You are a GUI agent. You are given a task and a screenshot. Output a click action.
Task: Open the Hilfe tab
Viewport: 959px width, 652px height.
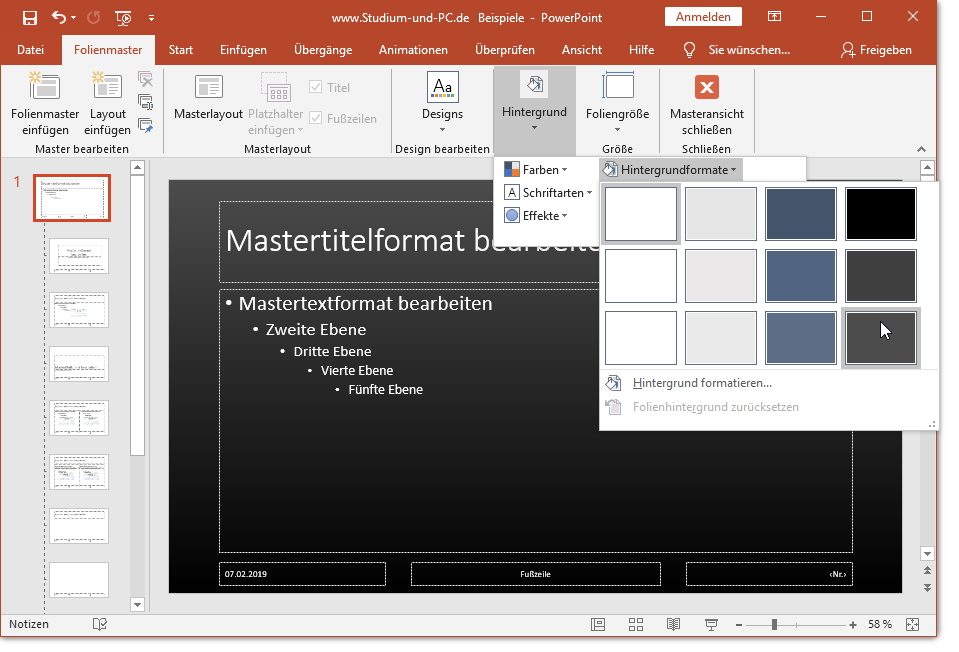click(x=642, y=50)
